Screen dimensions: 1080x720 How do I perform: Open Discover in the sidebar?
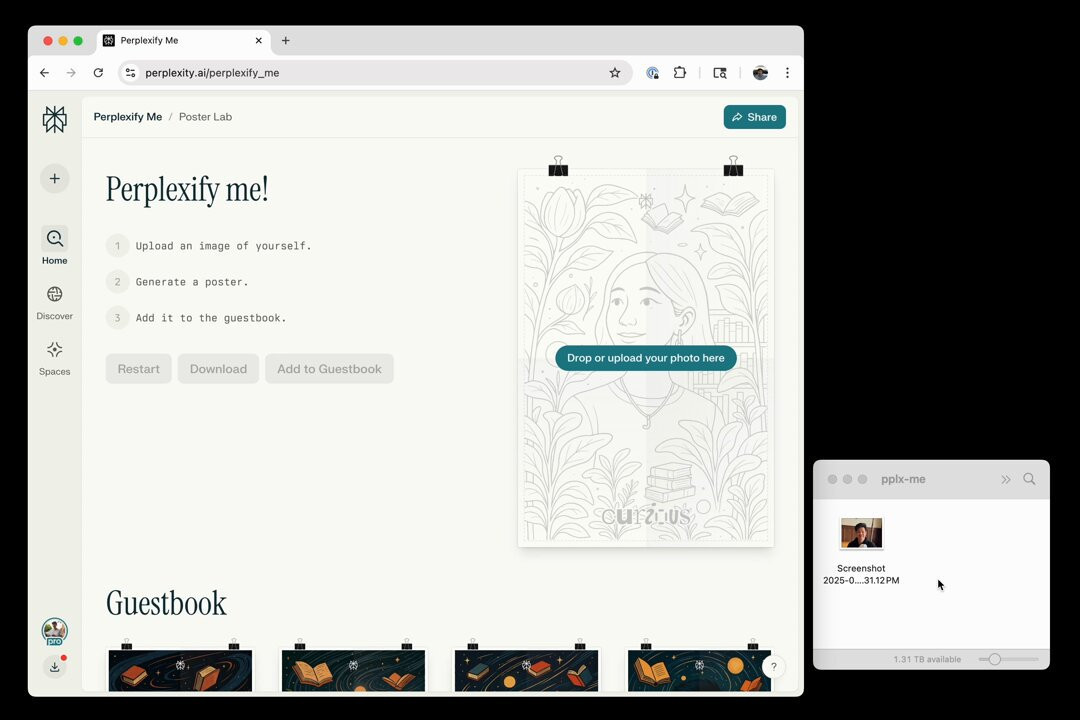[x=54, y=303]
